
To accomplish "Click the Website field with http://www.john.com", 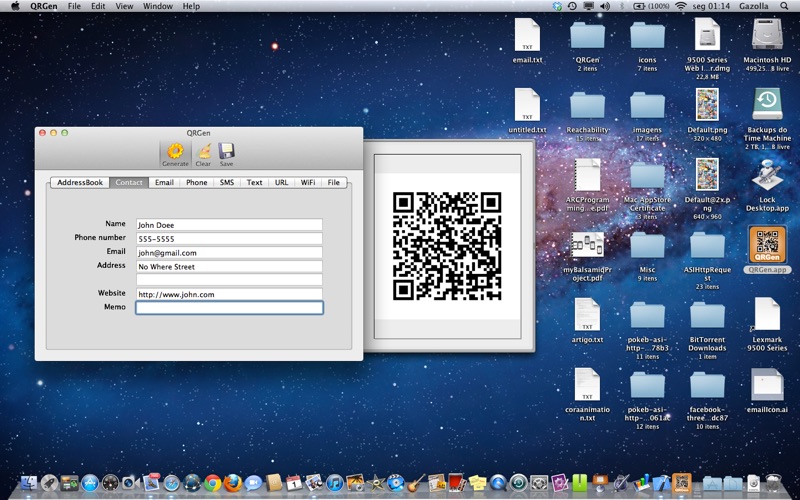I will click(229, 294).
